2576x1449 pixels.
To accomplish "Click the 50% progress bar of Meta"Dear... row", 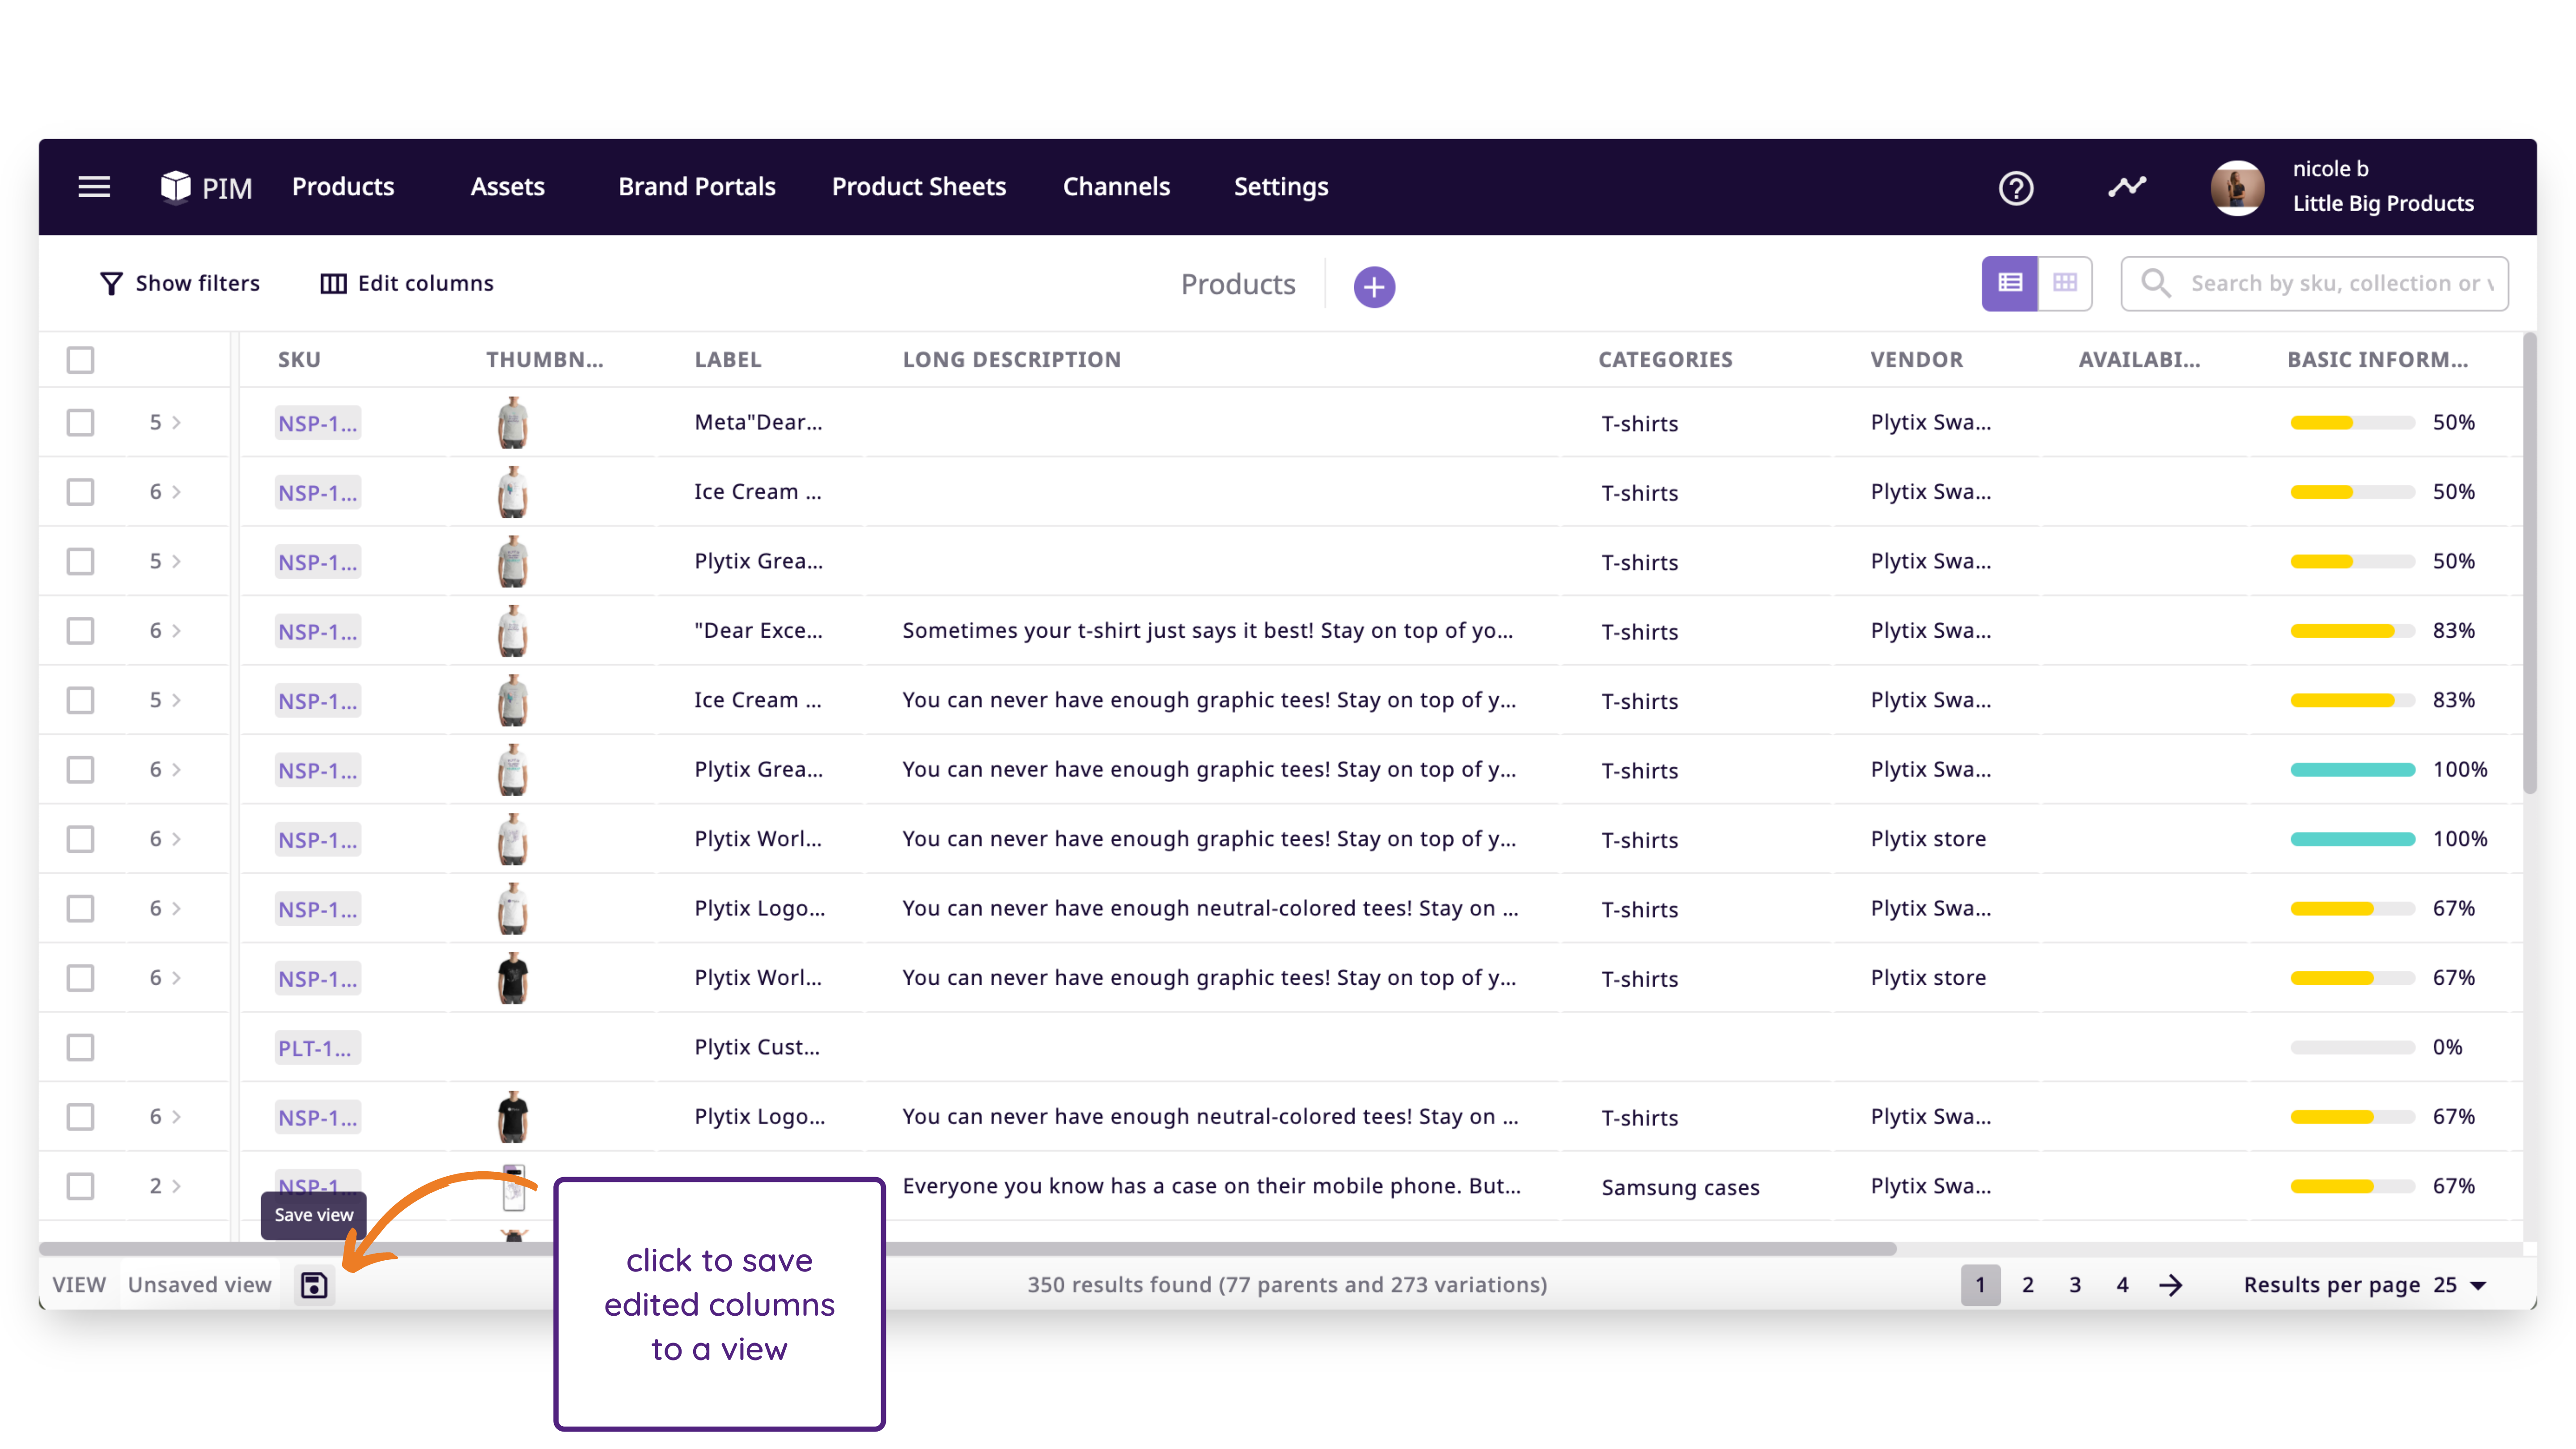I will click(2352, 423).
